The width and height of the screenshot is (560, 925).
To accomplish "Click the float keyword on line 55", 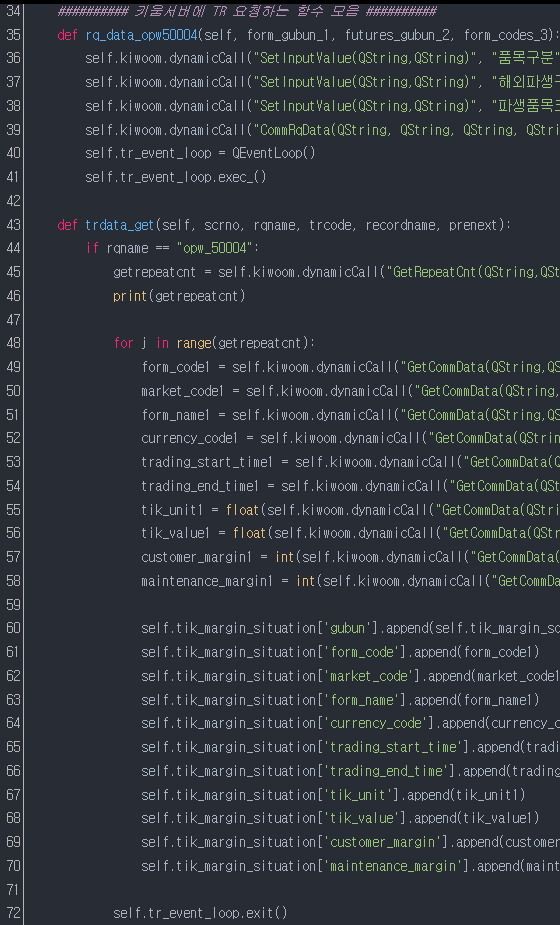I will 242,510.
